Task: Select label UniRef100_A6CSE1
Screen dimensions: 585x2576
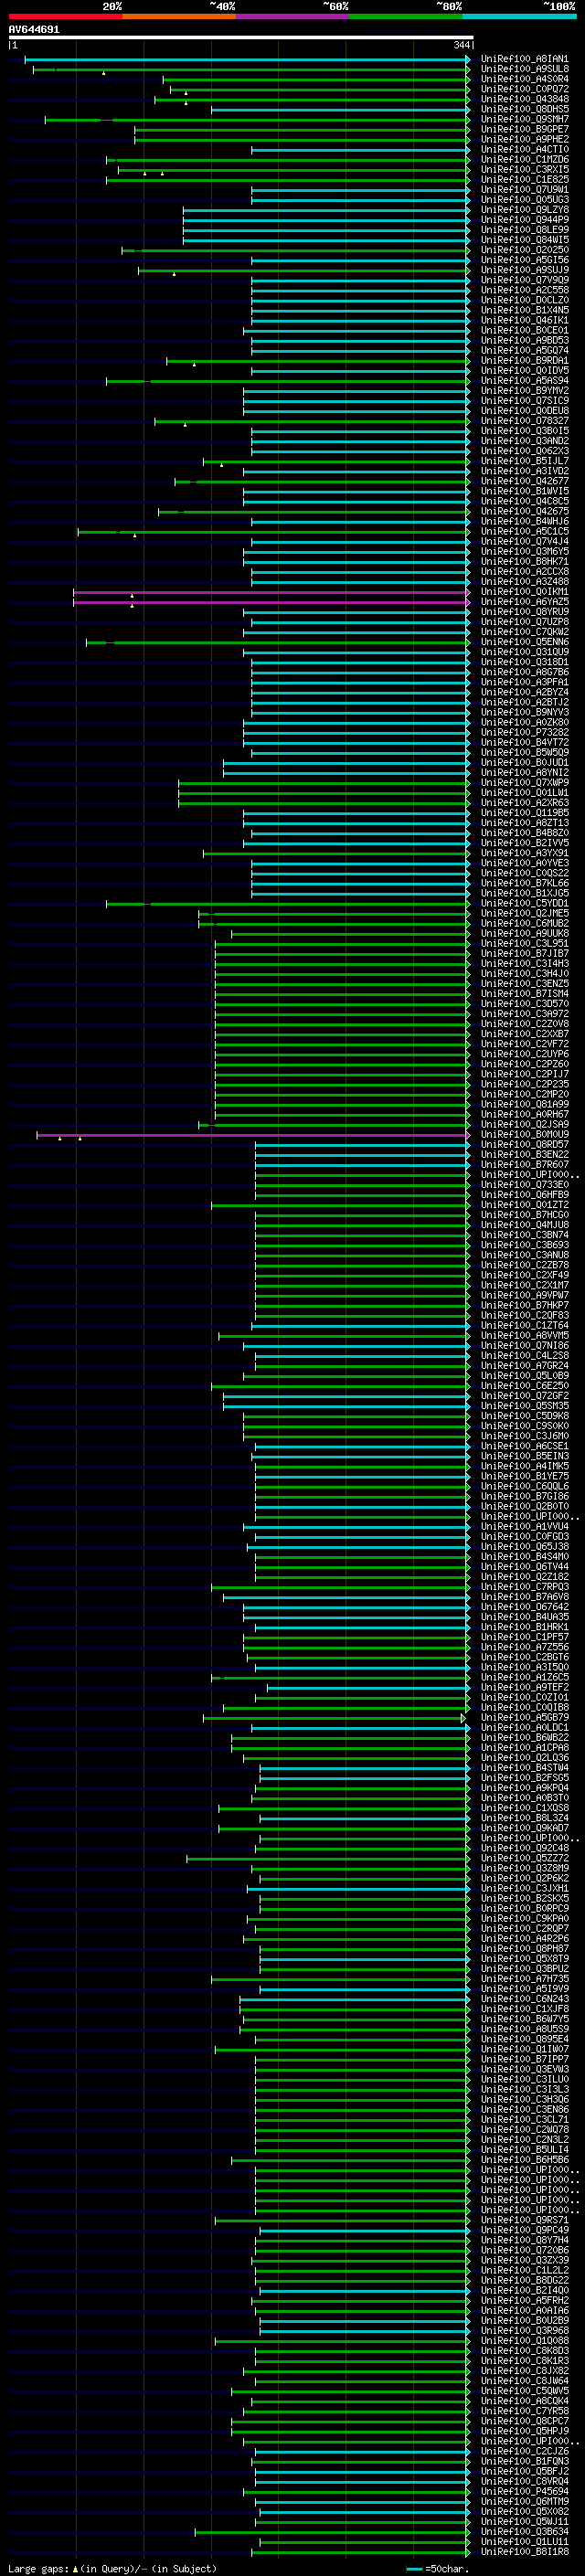Action: [x=524, y=1447]
